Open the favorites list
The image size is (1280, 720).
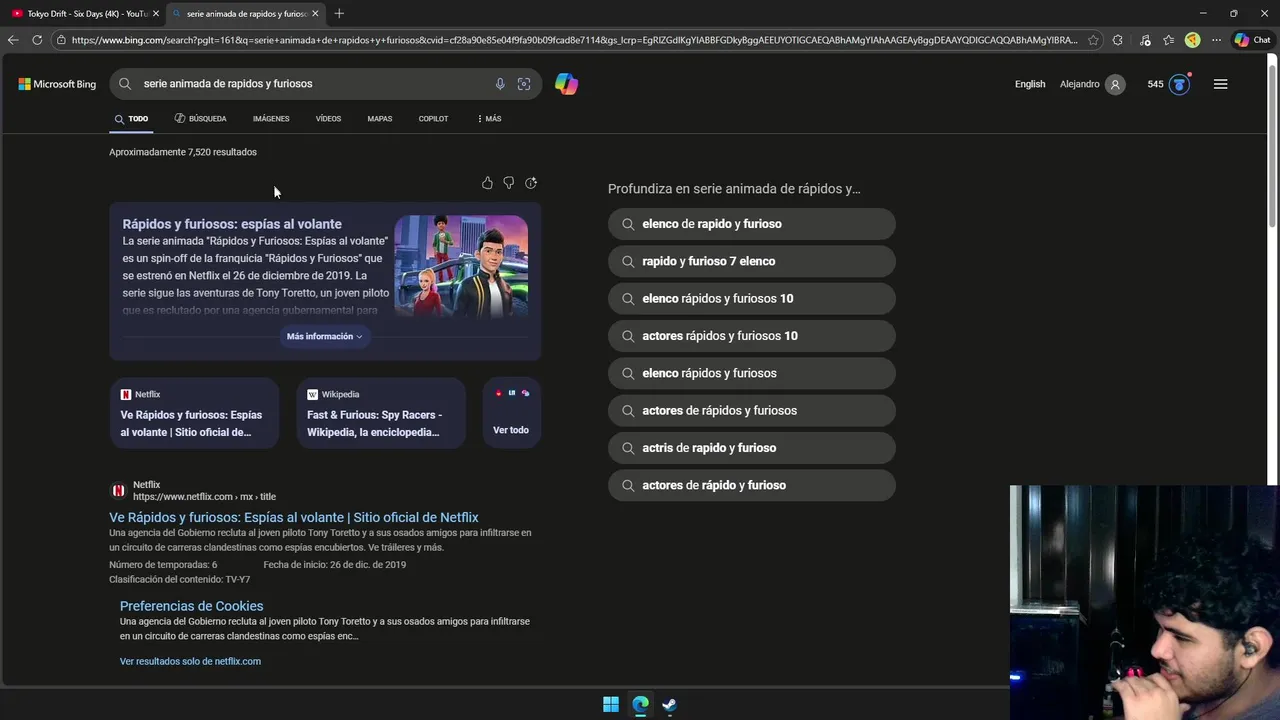click(x=1168, y=40)
